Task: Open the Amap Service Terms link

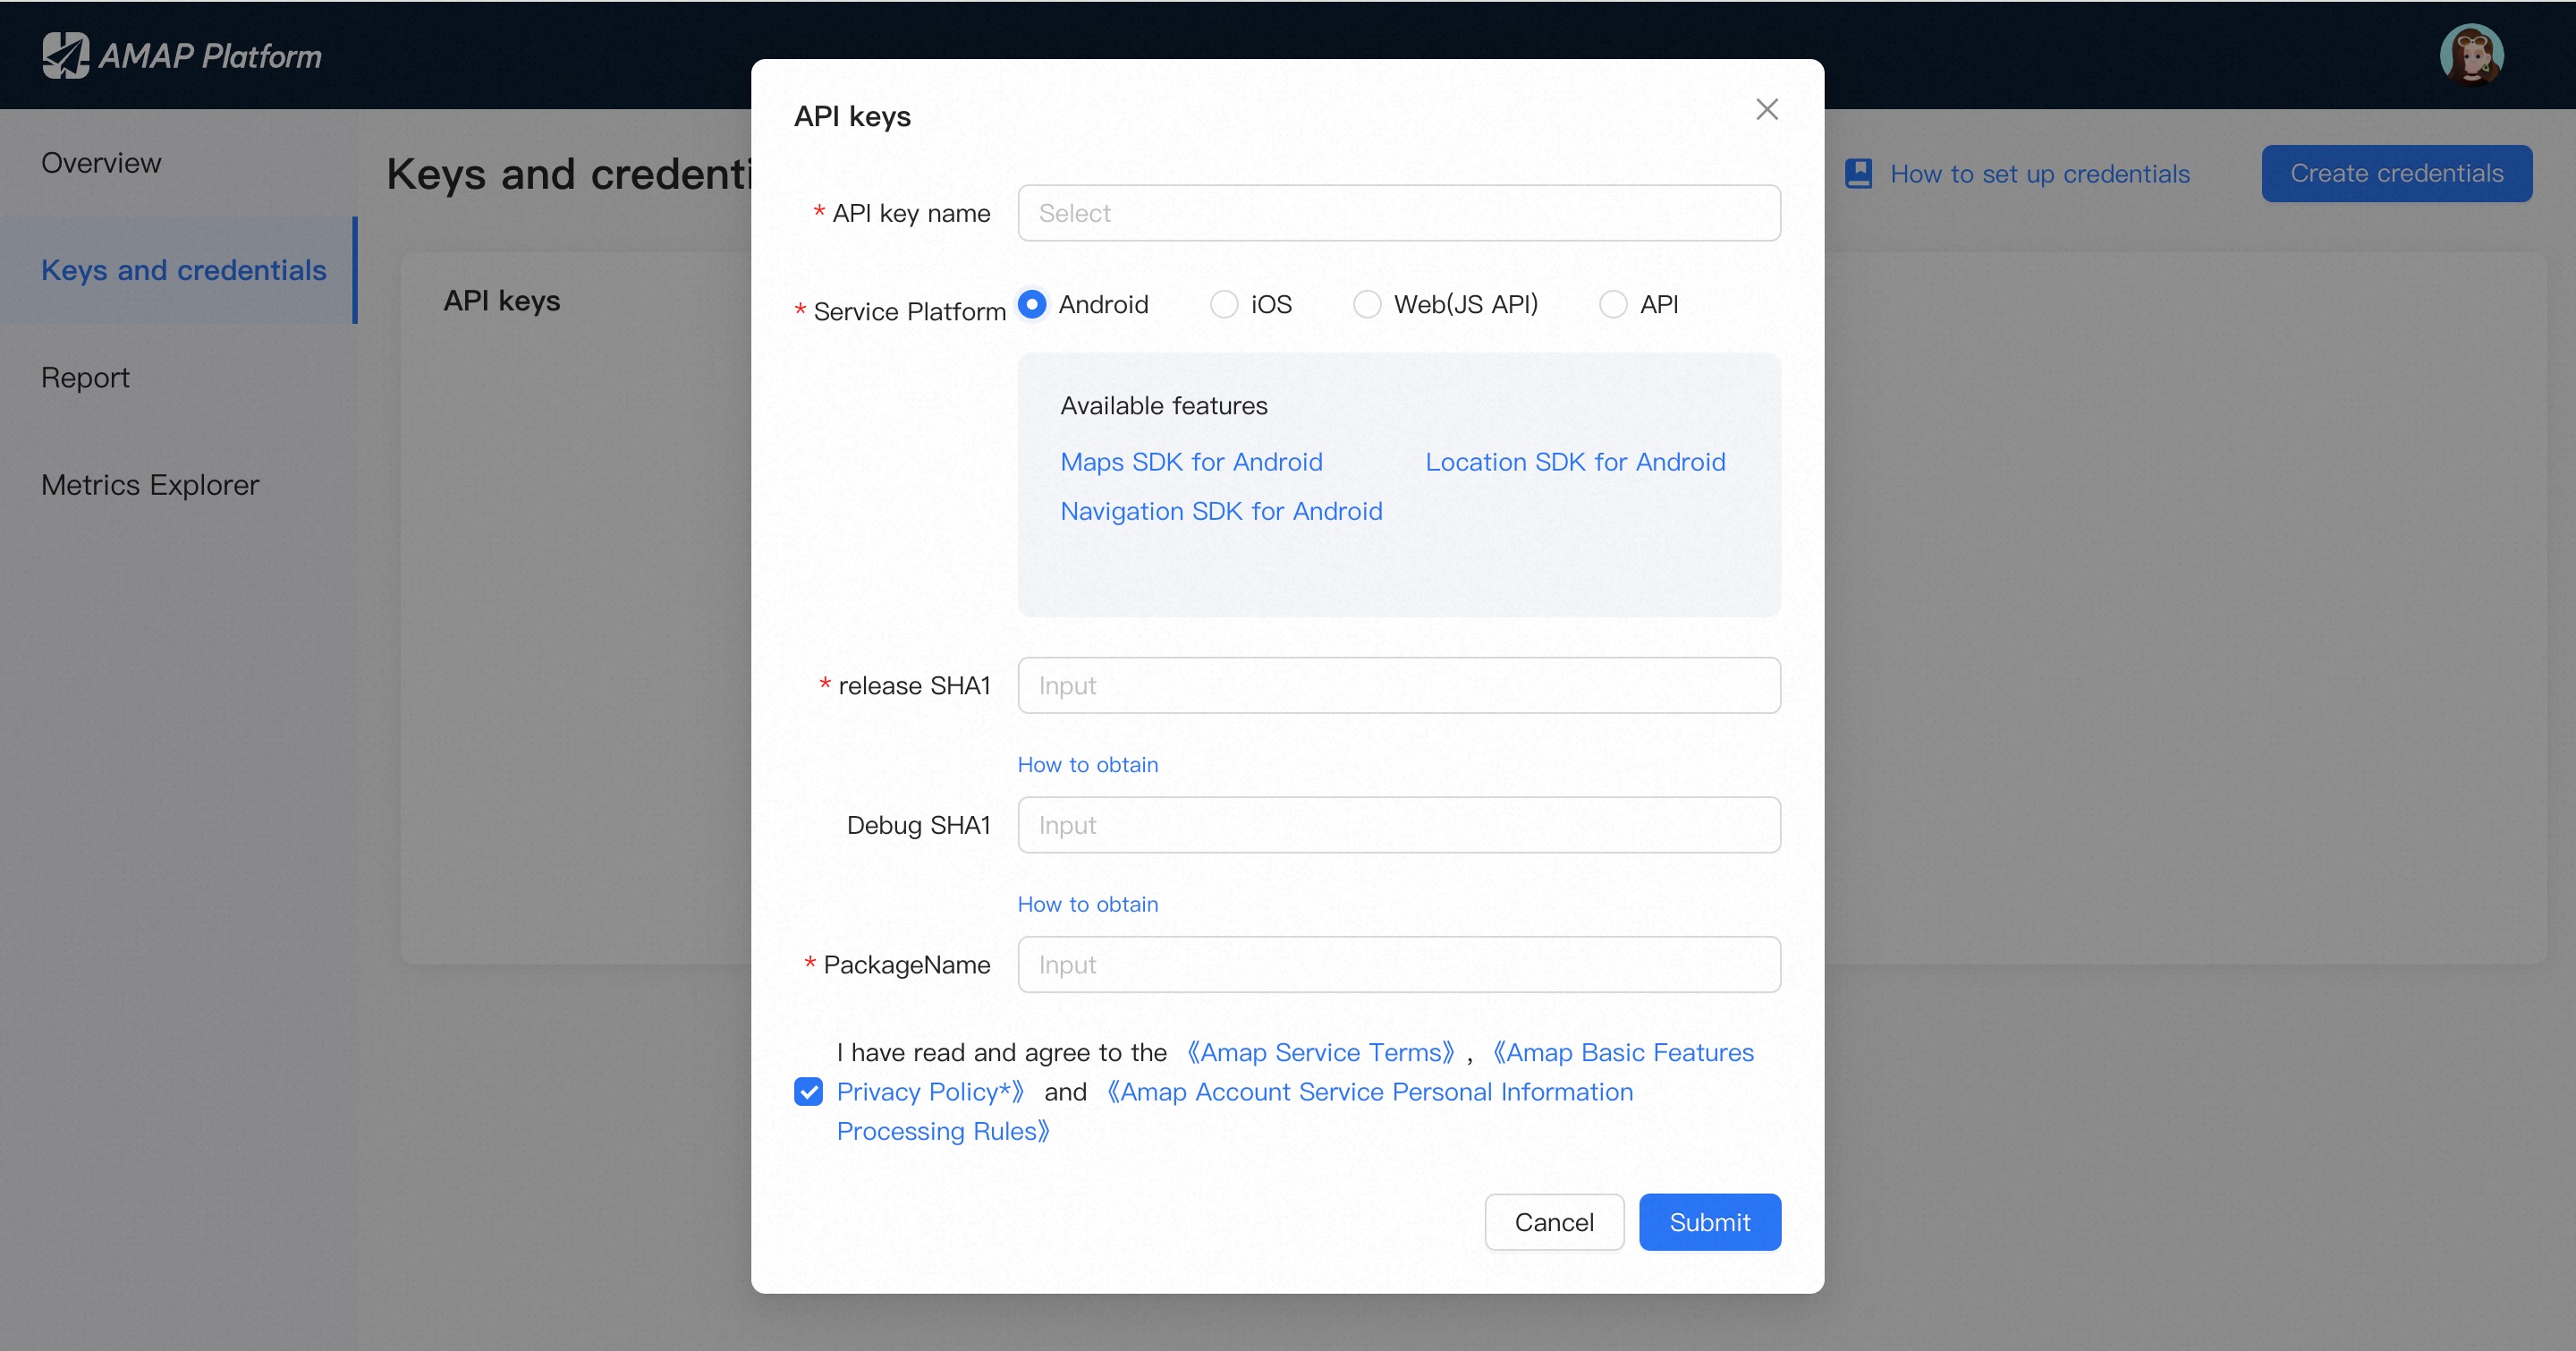Action: click(x=1320, y=1052)
